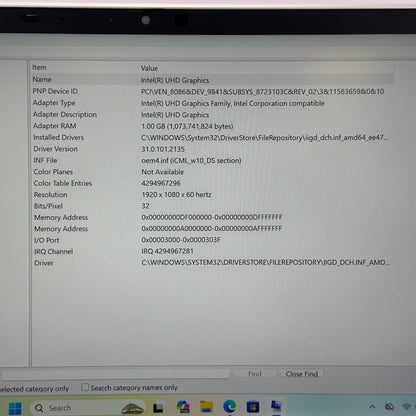Launch the Copilot app from the taskbar
Screen dimensions: 416x416
point(183,407)
